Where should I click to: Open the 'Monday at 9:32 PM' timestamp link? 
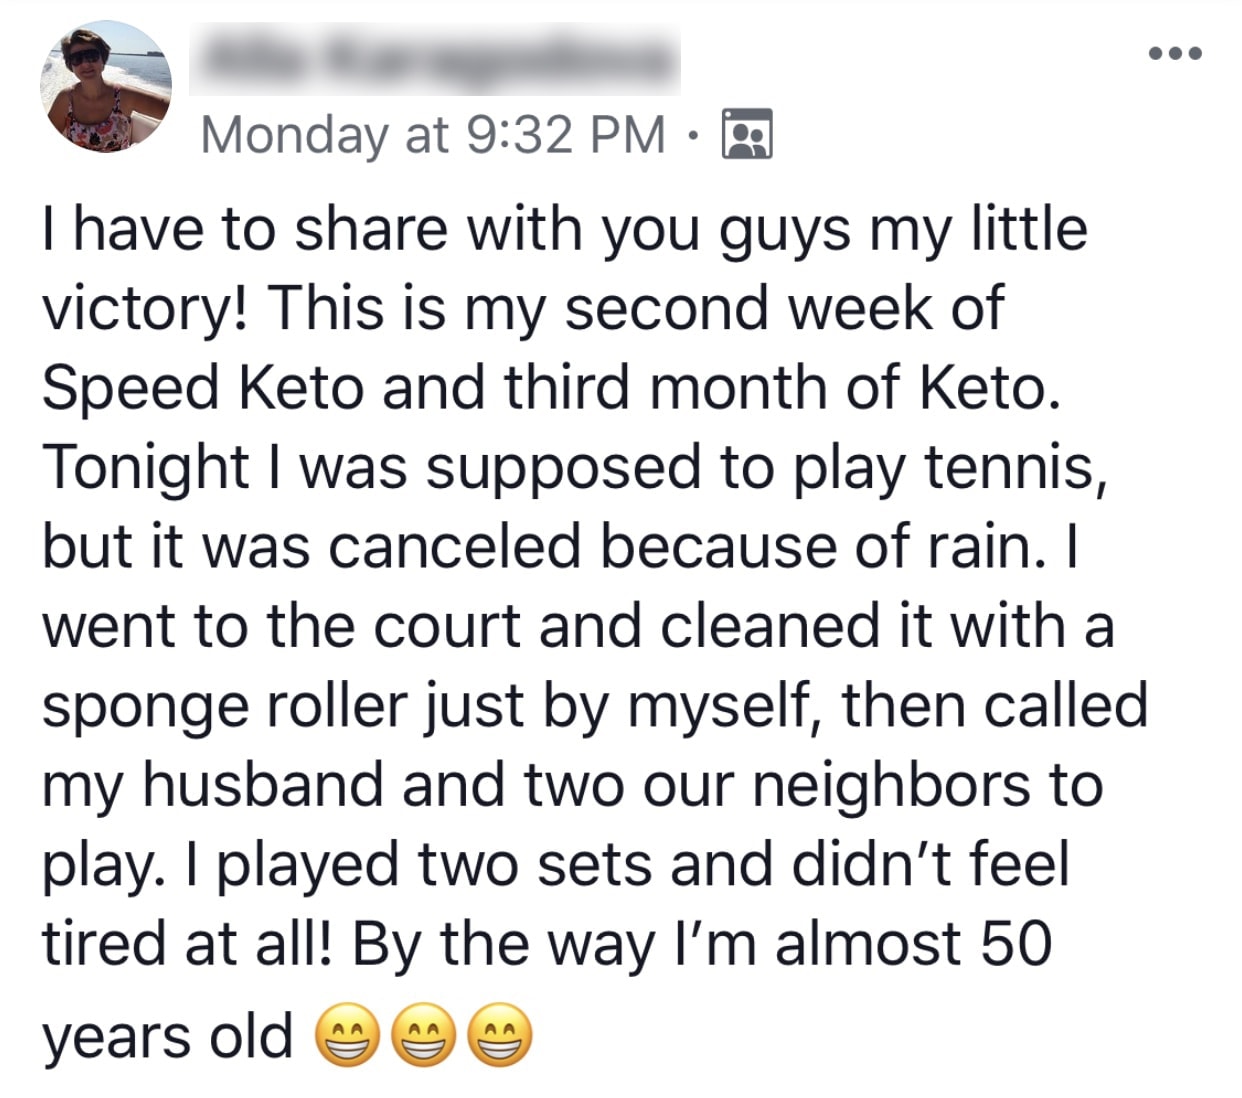coord(433,135)
